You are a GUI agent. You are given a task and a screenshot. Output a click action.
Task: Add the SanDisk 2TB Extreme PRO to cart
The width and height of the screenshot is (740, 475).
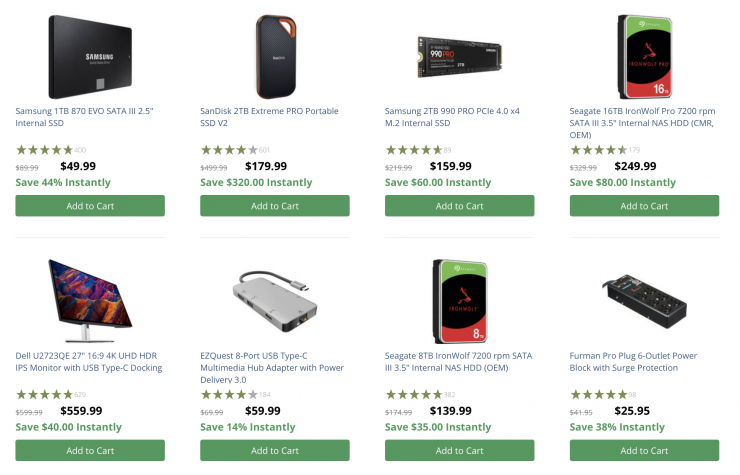[x=275, y=206]
